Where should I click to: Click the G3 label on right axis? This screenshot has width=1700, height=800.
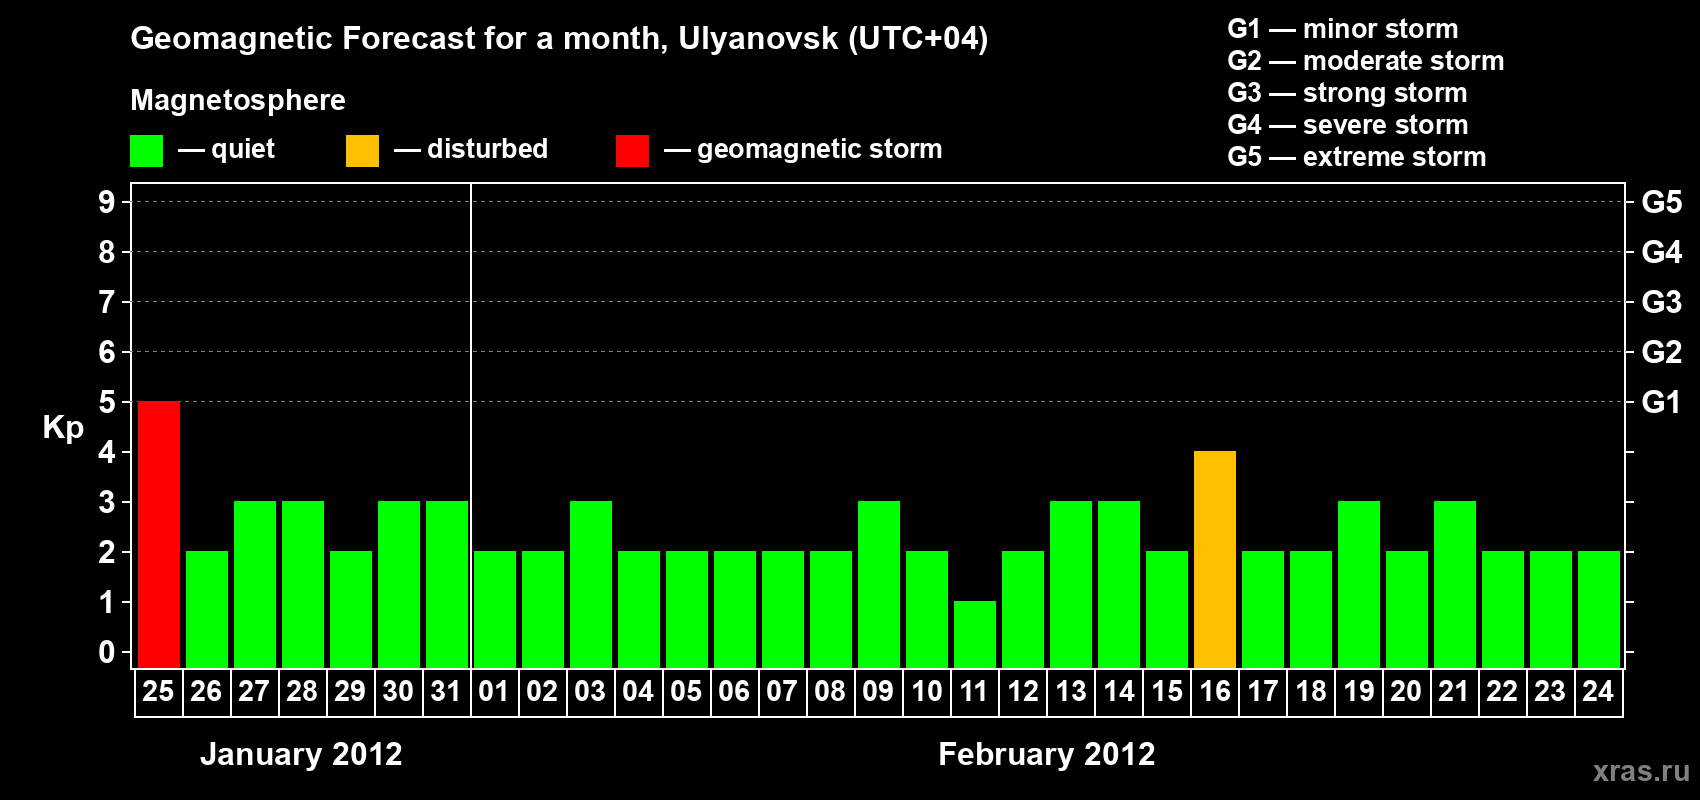pyautogui.click(x=1662, y=302)
